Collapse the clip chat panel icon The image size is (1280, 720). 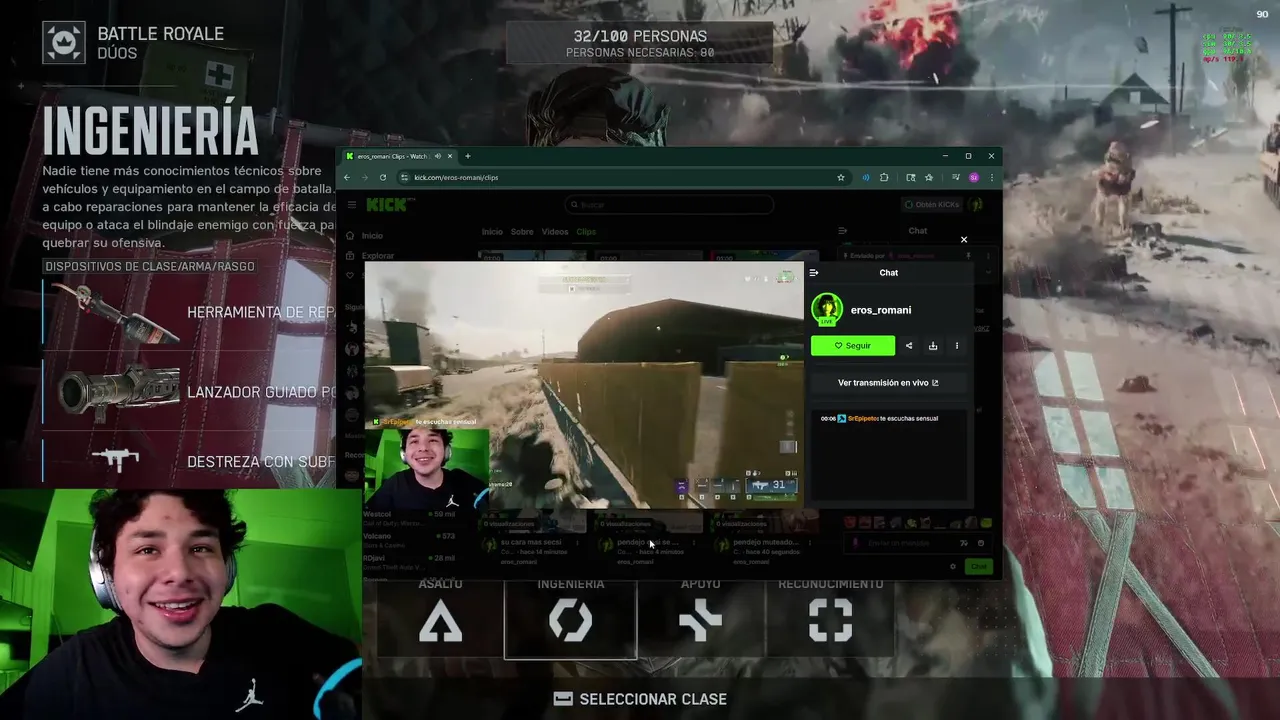tap(814, 272)
